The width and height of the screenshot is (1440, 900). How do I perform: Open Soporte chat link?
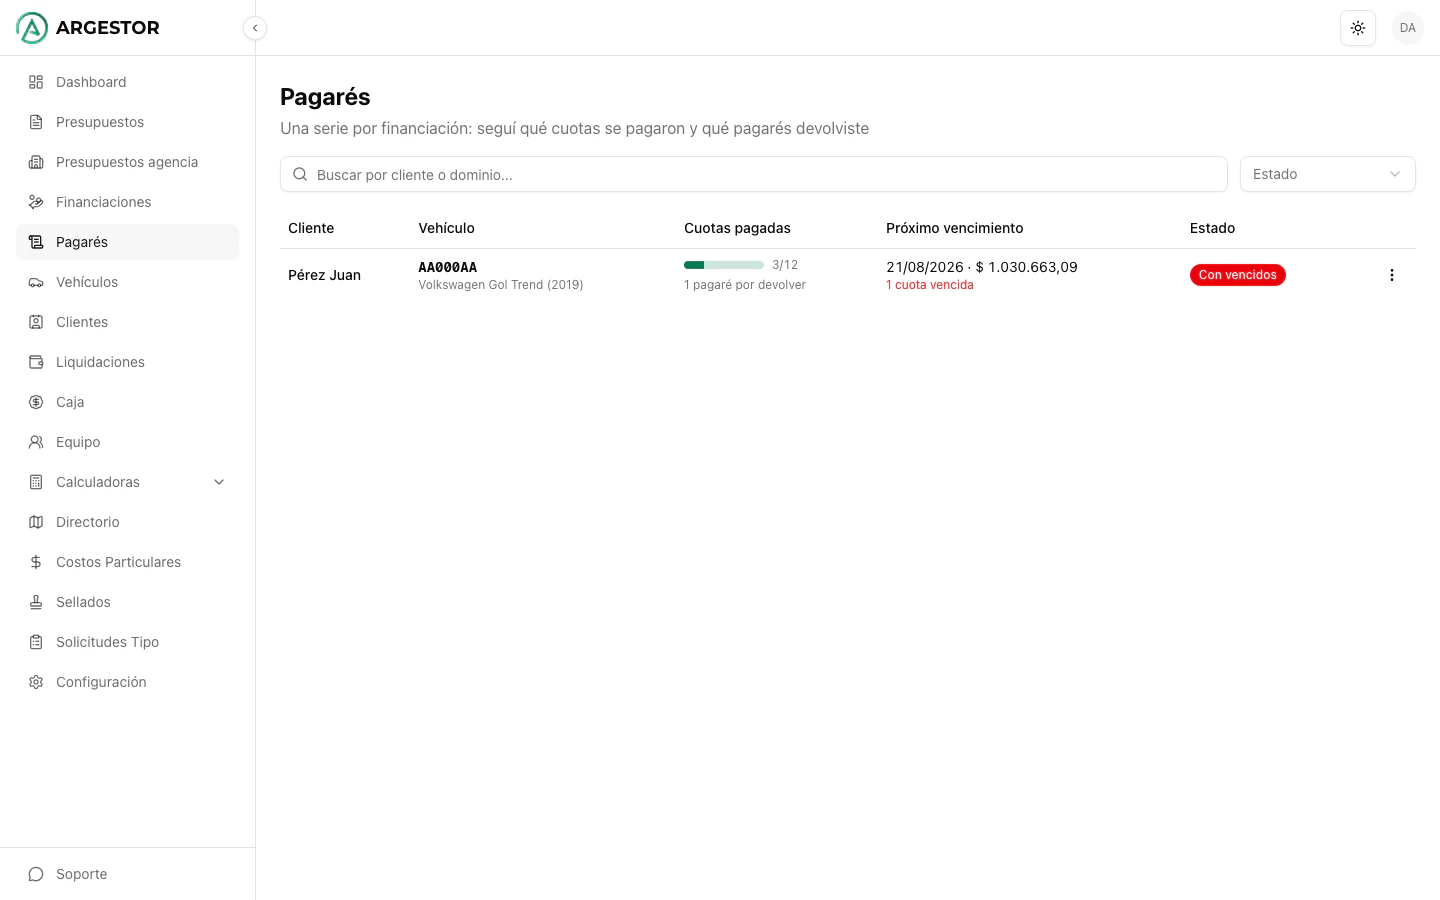(127, 874)
